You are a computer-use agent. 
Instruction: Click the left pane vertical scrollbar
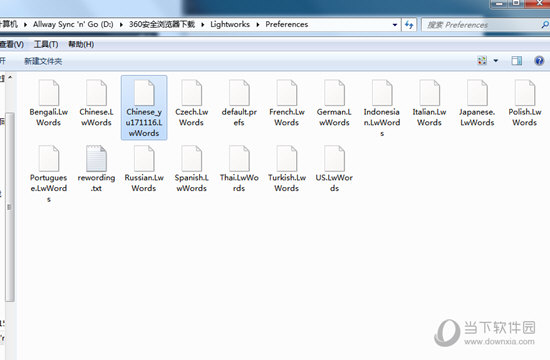[x=10, y=207]
